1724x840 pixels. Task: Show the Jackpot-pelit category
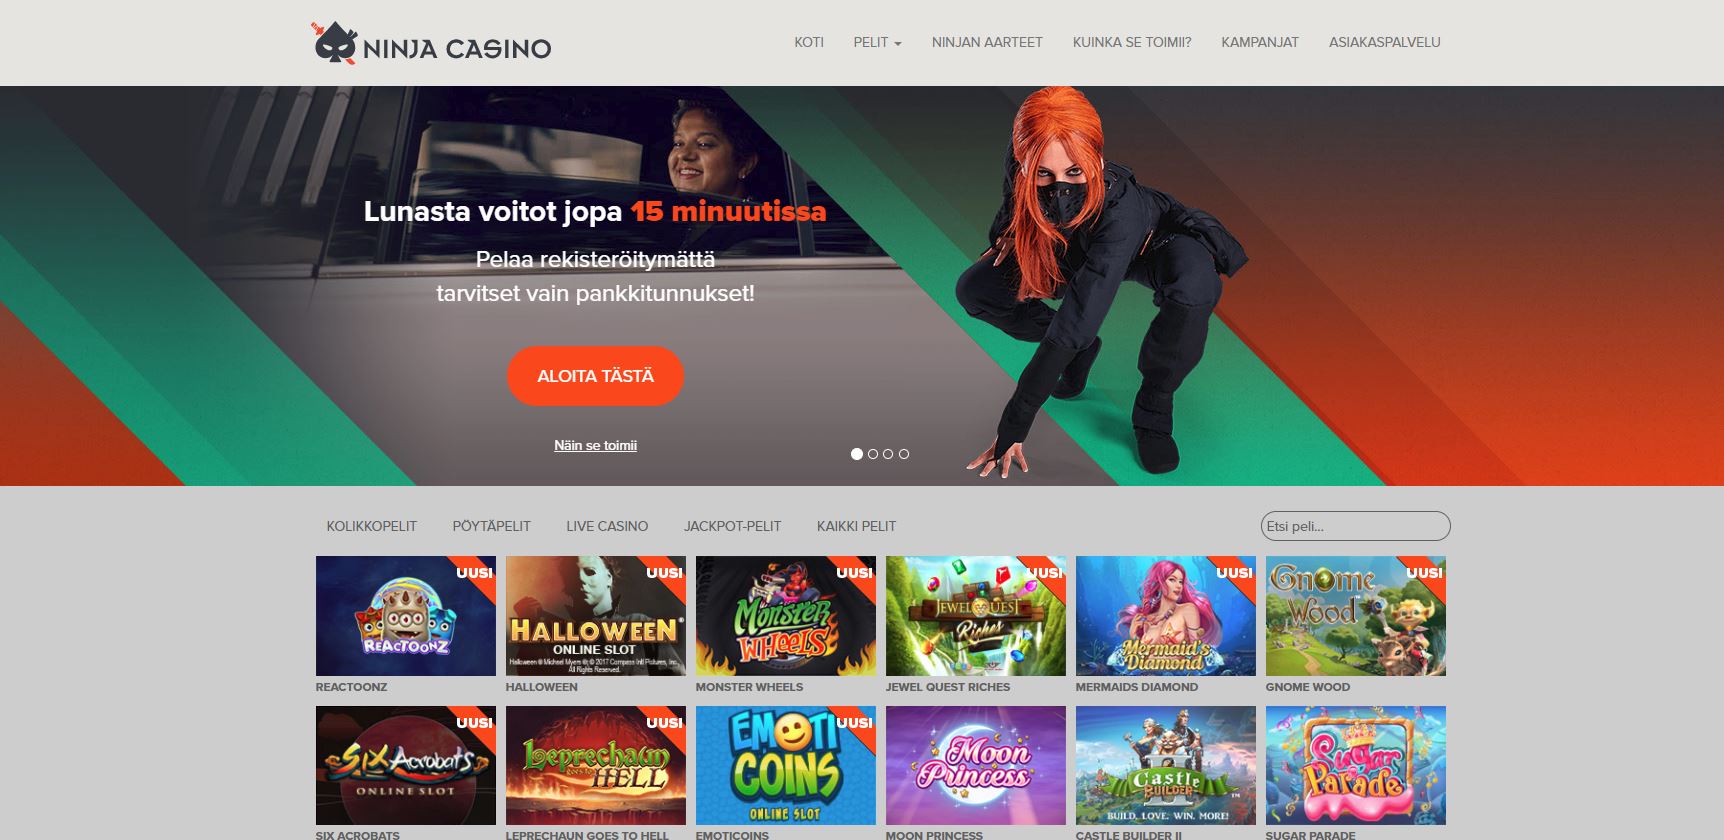[732, 526]
